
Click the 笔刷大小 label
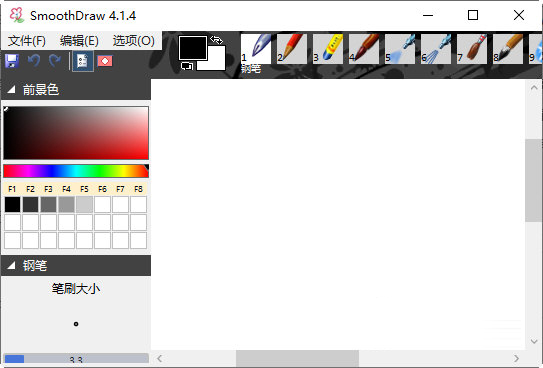point(76,288)
